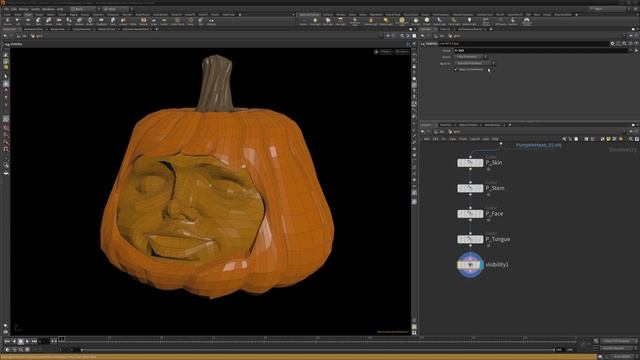Open the File menu
The width and height of the screenshot is (640, 360).
coord(6,9)
